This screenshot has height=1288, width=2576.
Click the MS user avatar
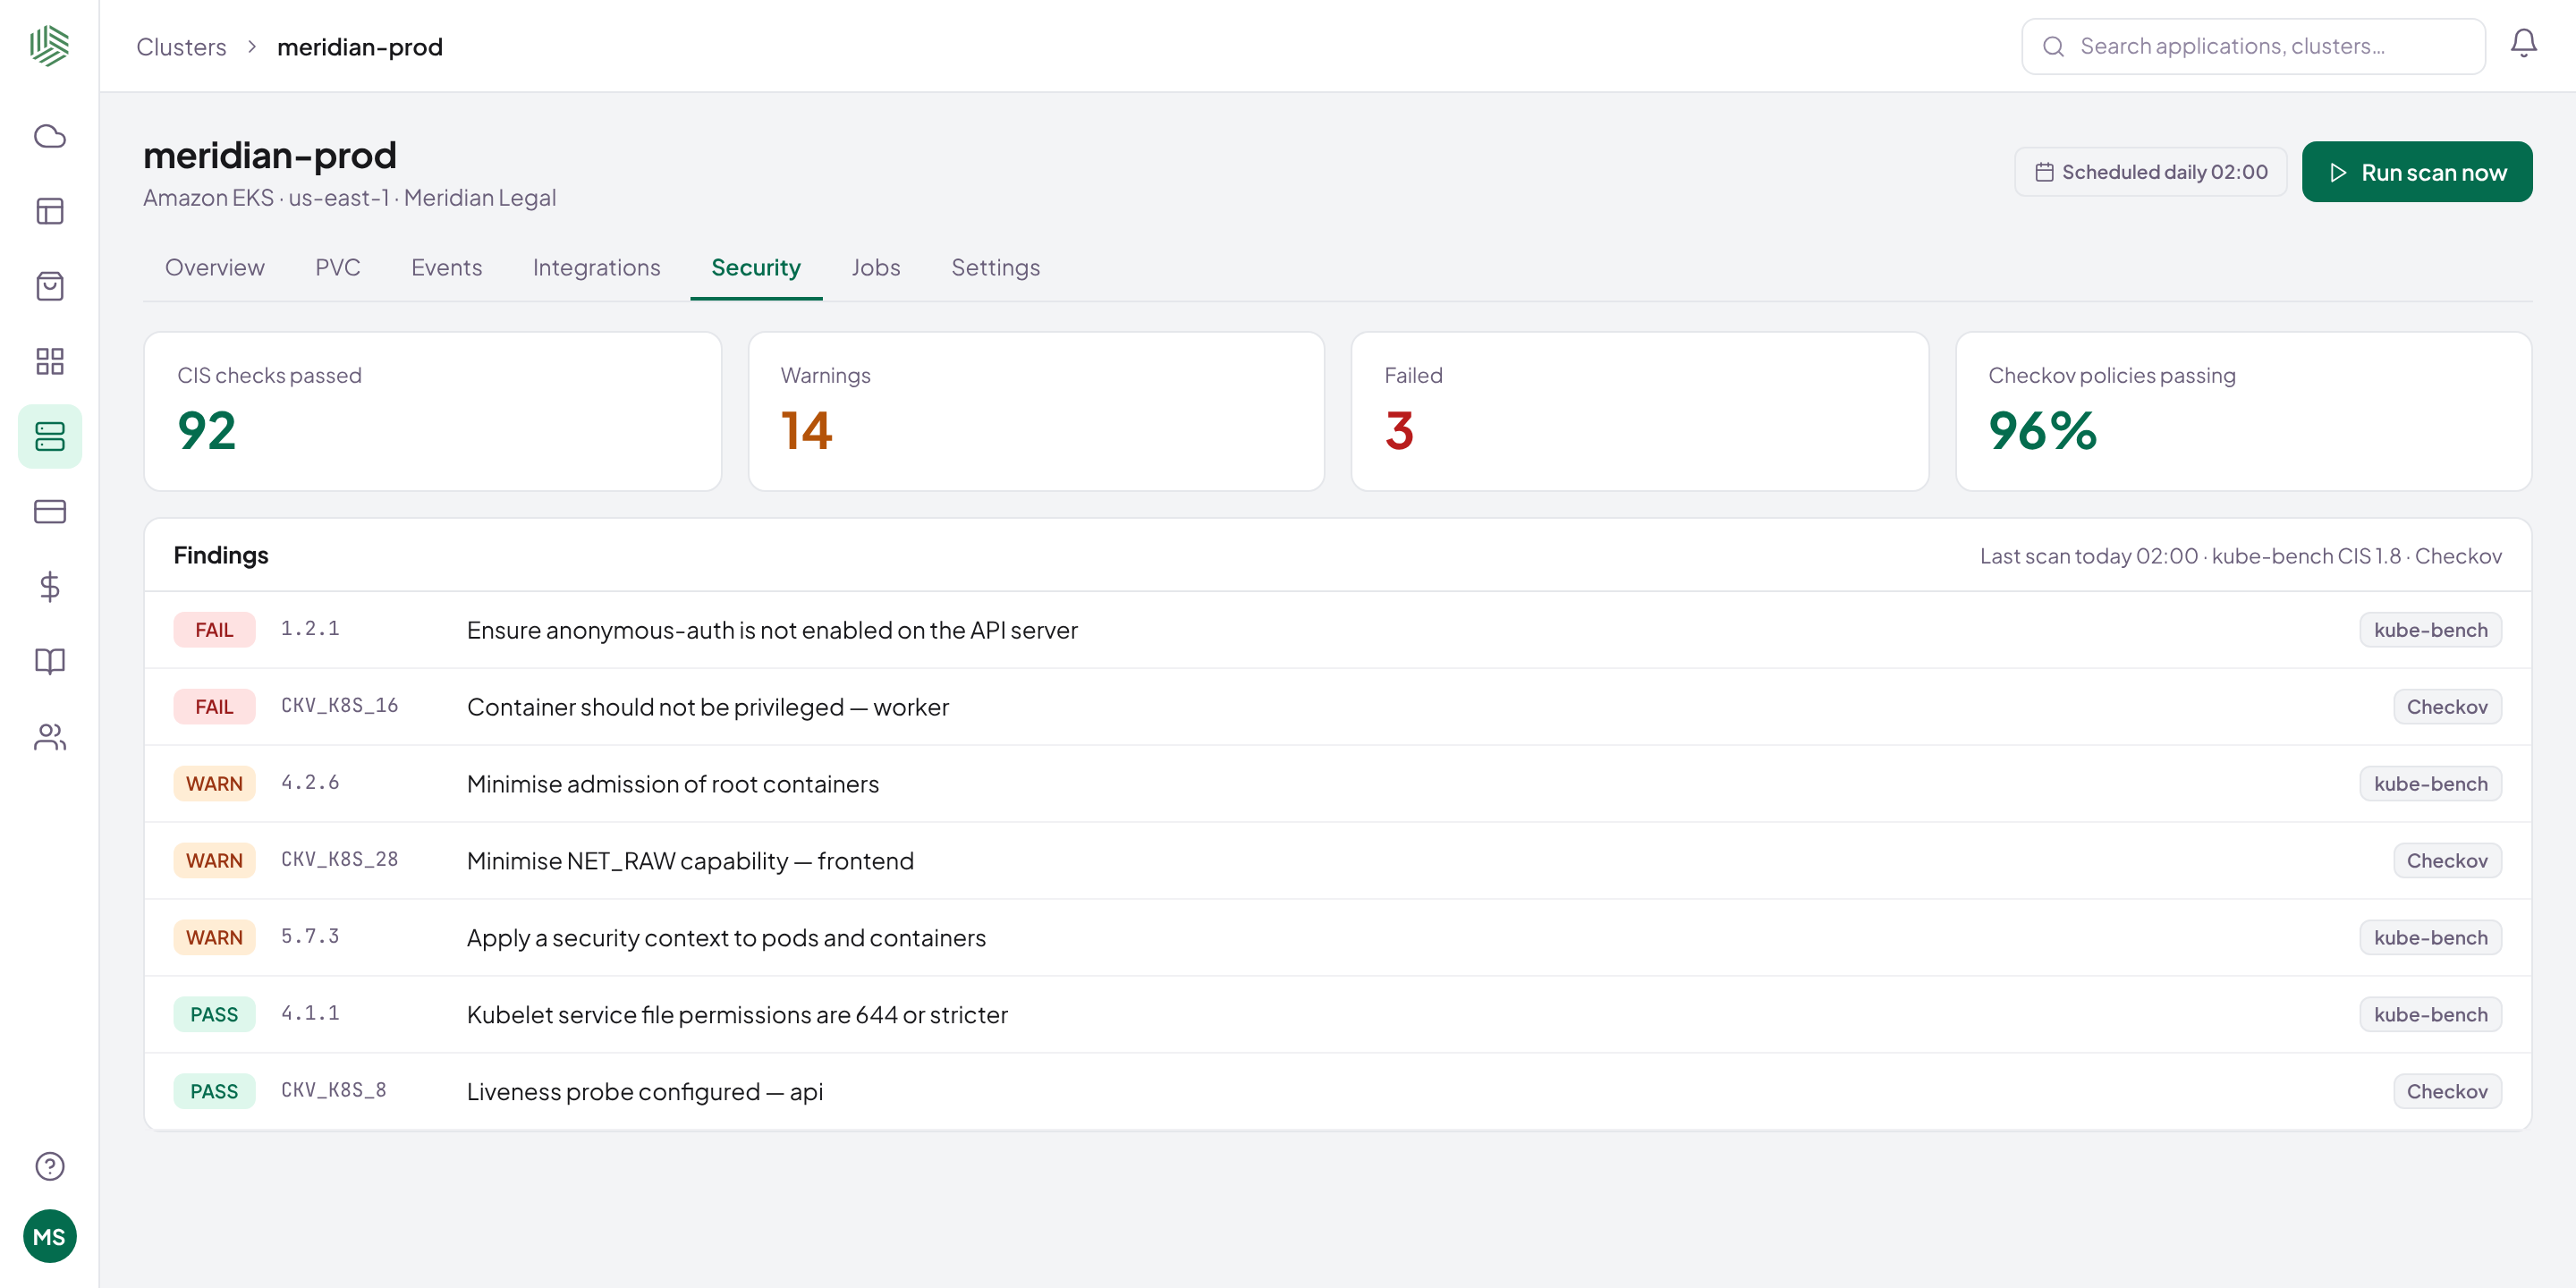click(49, 1237)
